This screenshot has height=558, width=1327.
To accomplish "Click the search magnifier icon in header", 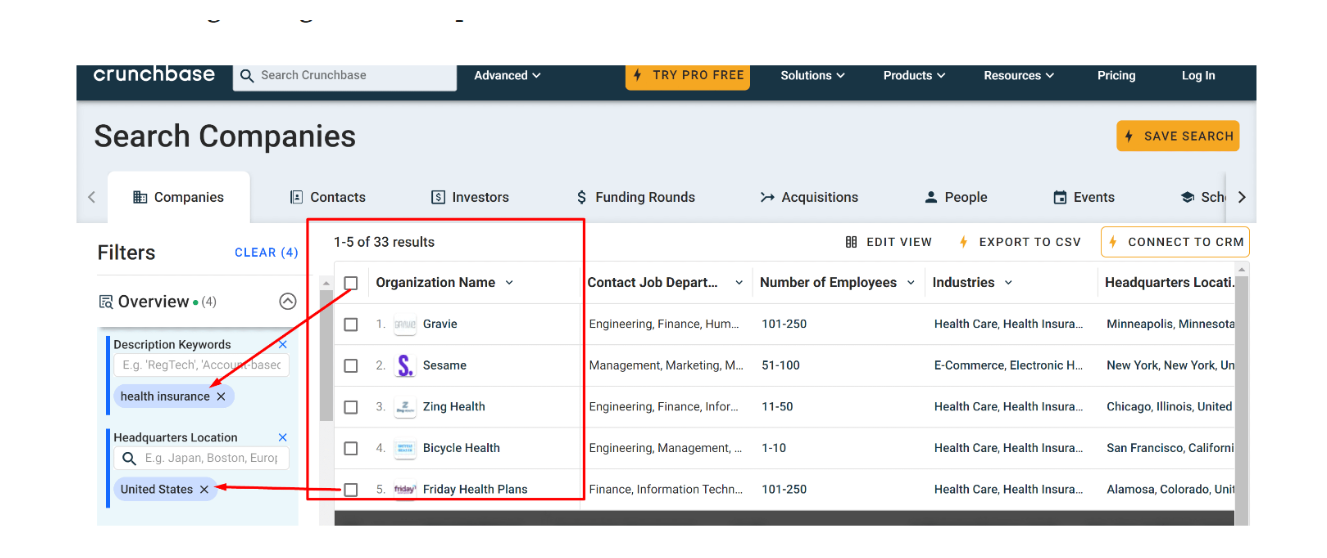I will click(x=247, y=75).
